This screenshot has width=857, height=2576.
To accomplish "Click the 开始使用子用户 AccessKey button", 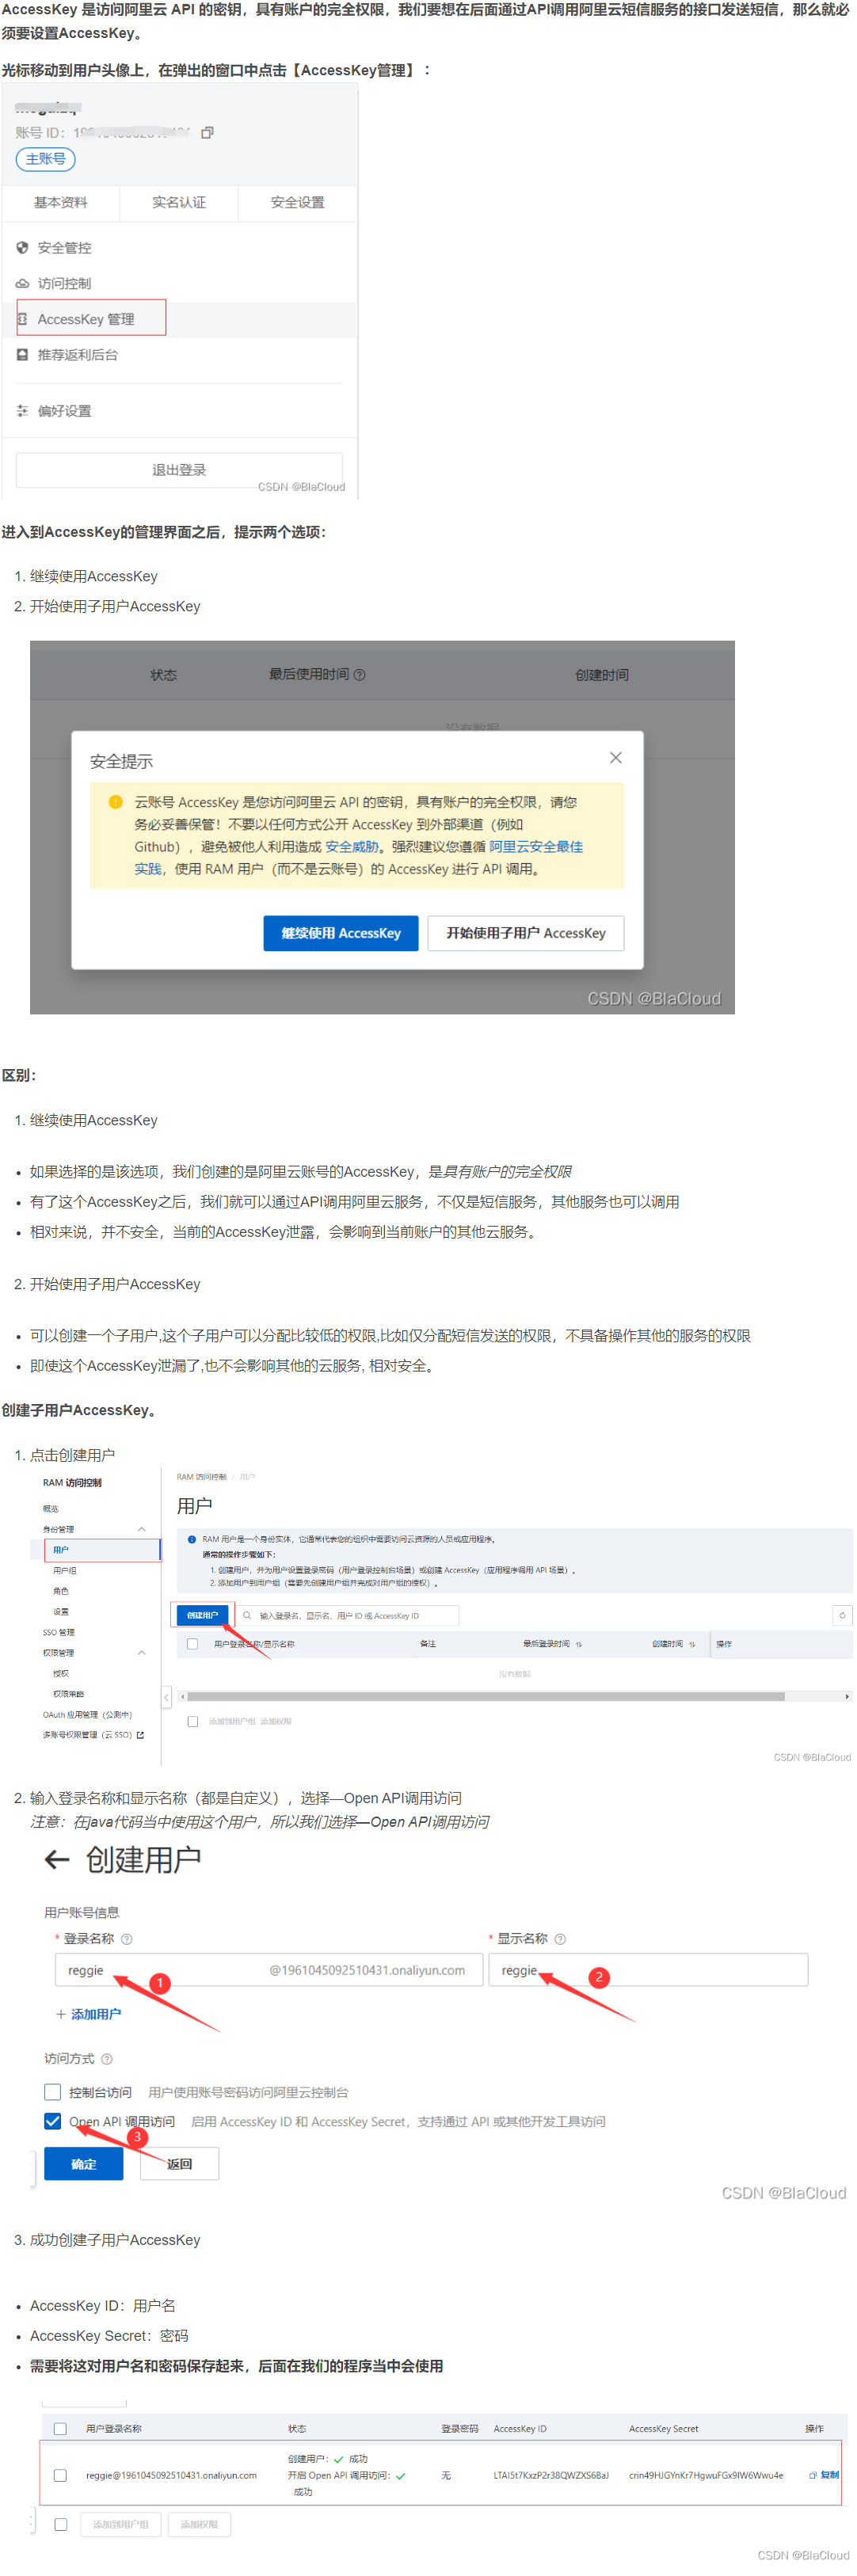I will [x=525, y=933].
